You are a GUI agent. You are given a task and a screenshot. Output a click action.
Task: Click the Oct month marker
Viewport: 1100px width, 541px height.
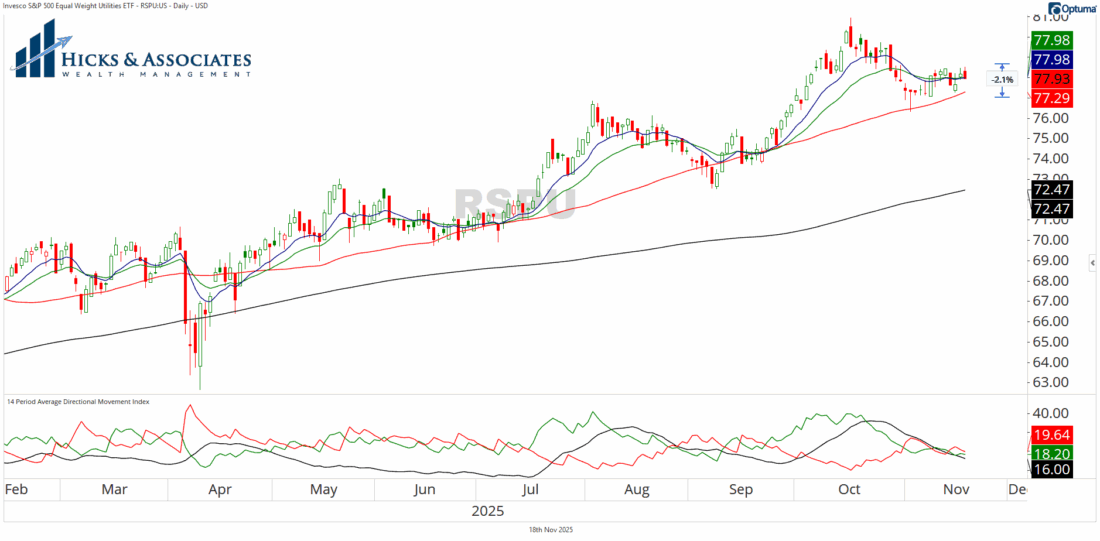[x=849, y=490]
